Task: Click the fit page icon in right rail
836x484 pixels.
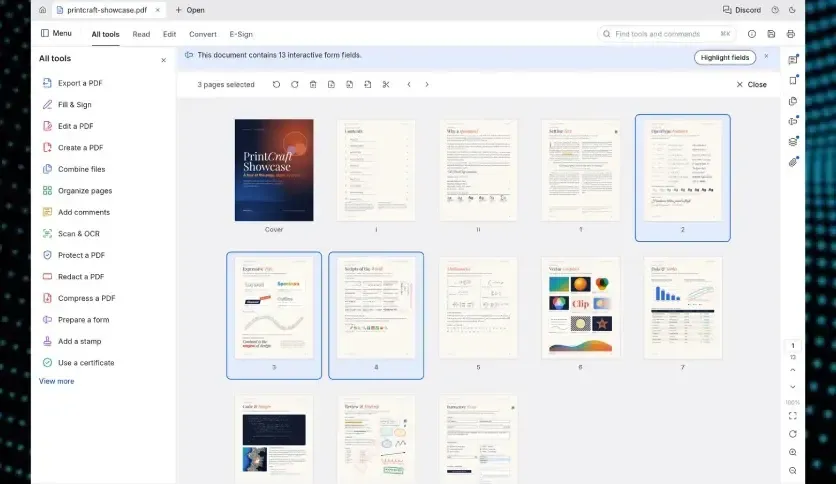Action: coord(793,416)
